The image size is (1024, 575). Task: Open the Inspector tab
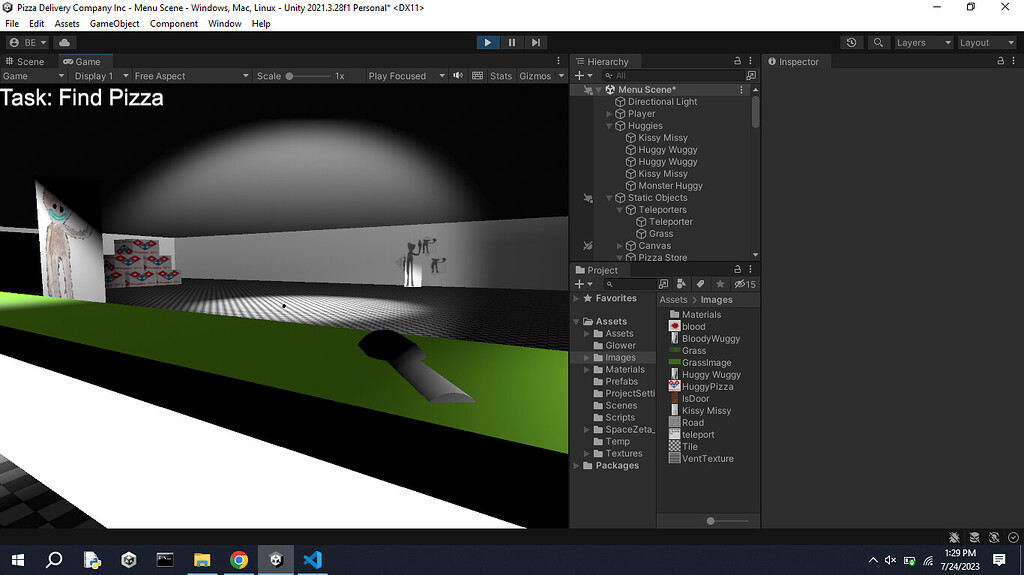[793, 61]
